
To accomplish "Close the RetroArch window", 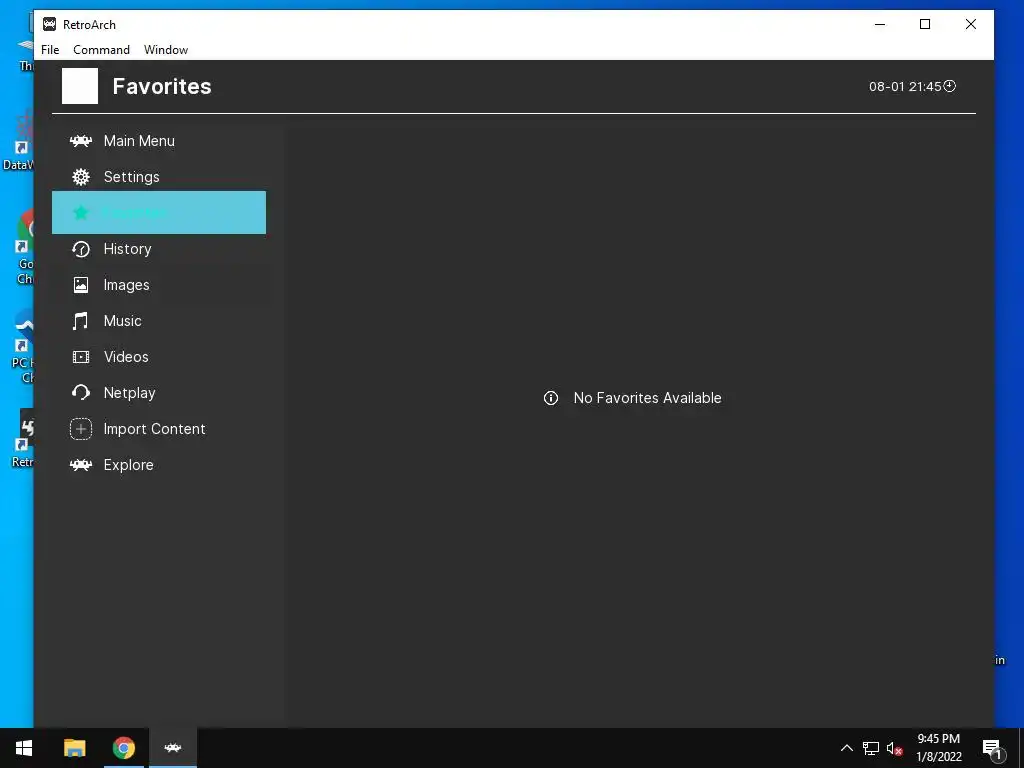I will (970, 24).
